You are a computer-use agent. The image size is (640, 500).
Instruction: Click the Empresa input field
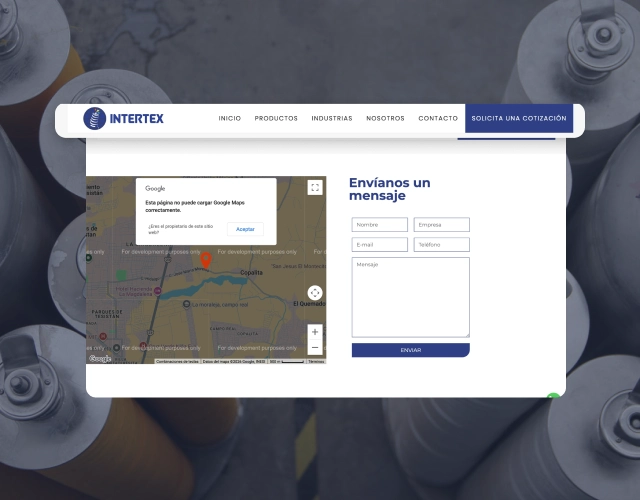click(442, 224)
